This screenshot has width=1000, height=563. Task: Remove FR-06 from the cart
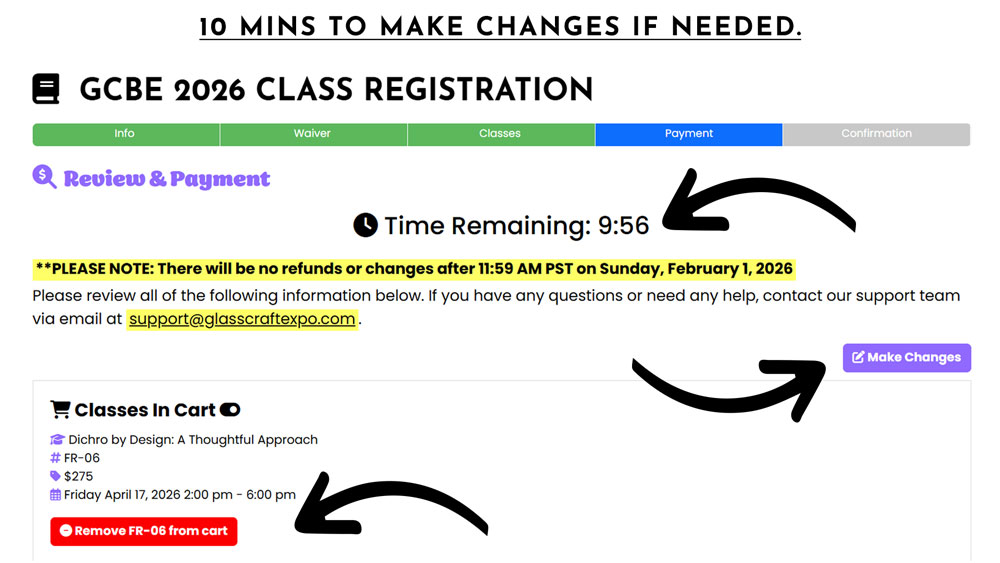click(144, 531)
